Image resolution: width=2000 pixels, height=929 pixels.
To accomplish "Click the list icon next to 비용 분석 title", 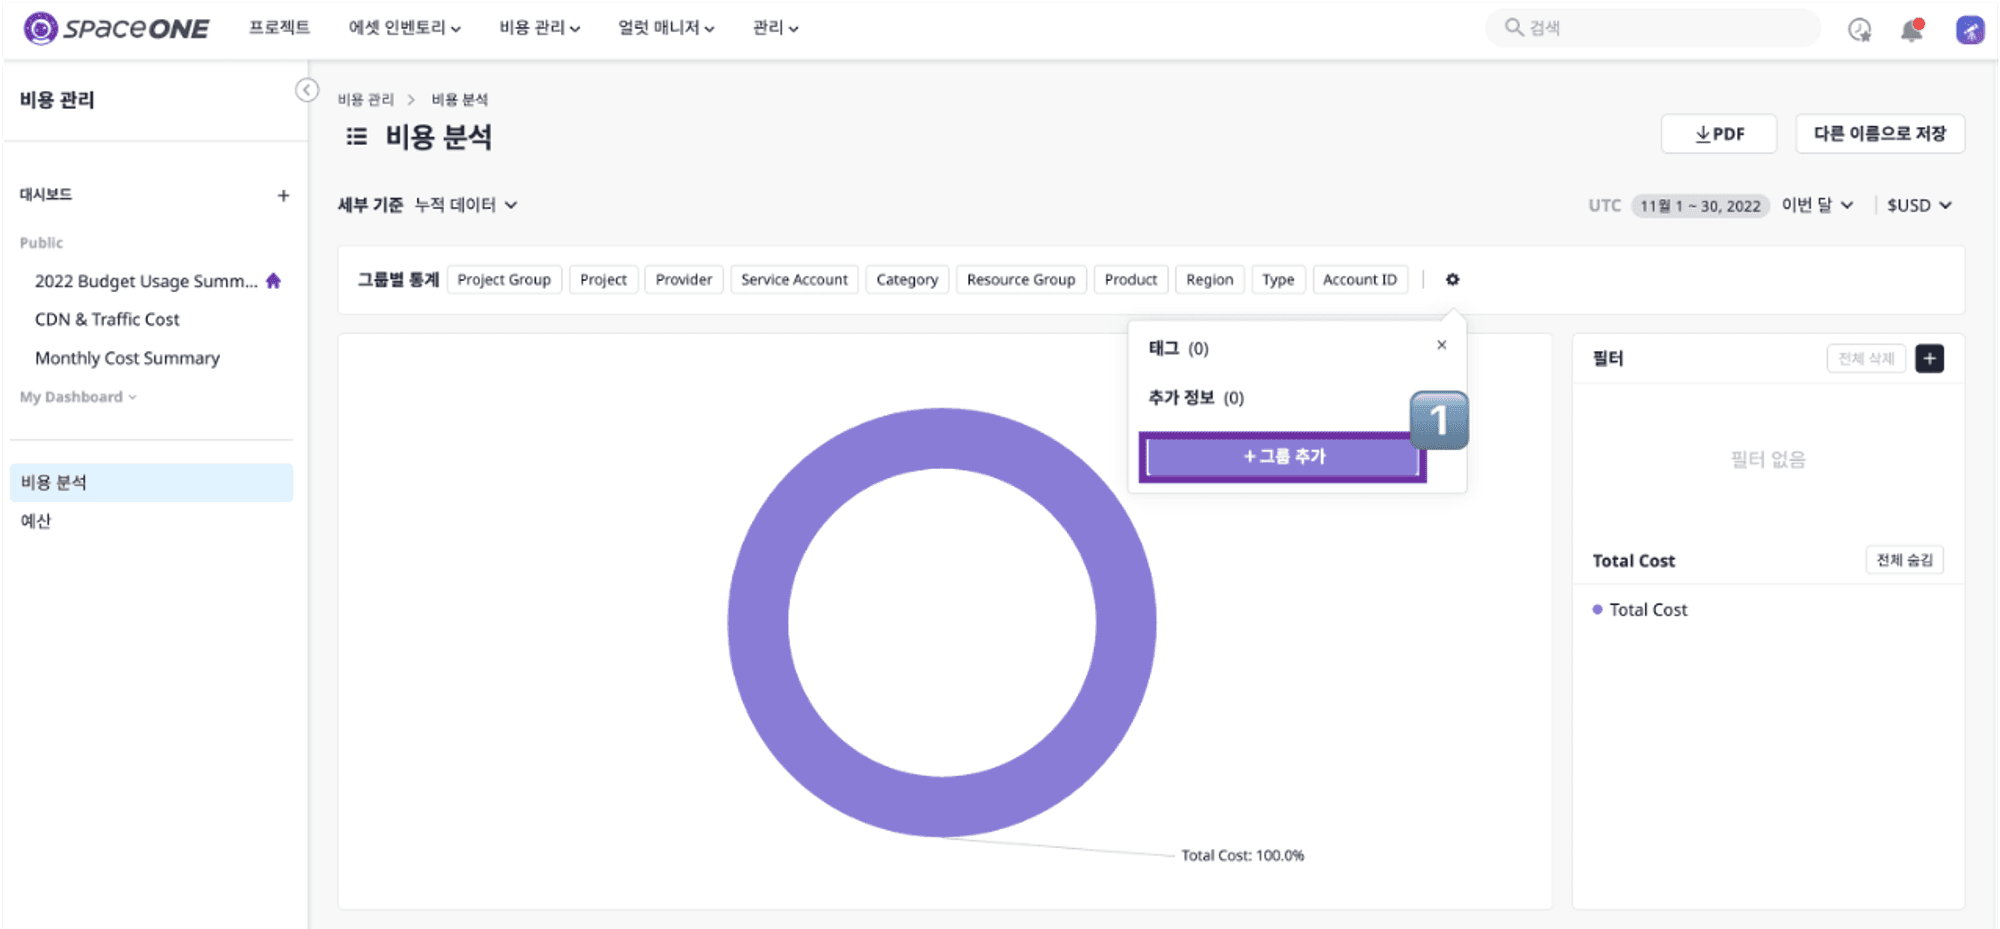I will click(357, 136).
